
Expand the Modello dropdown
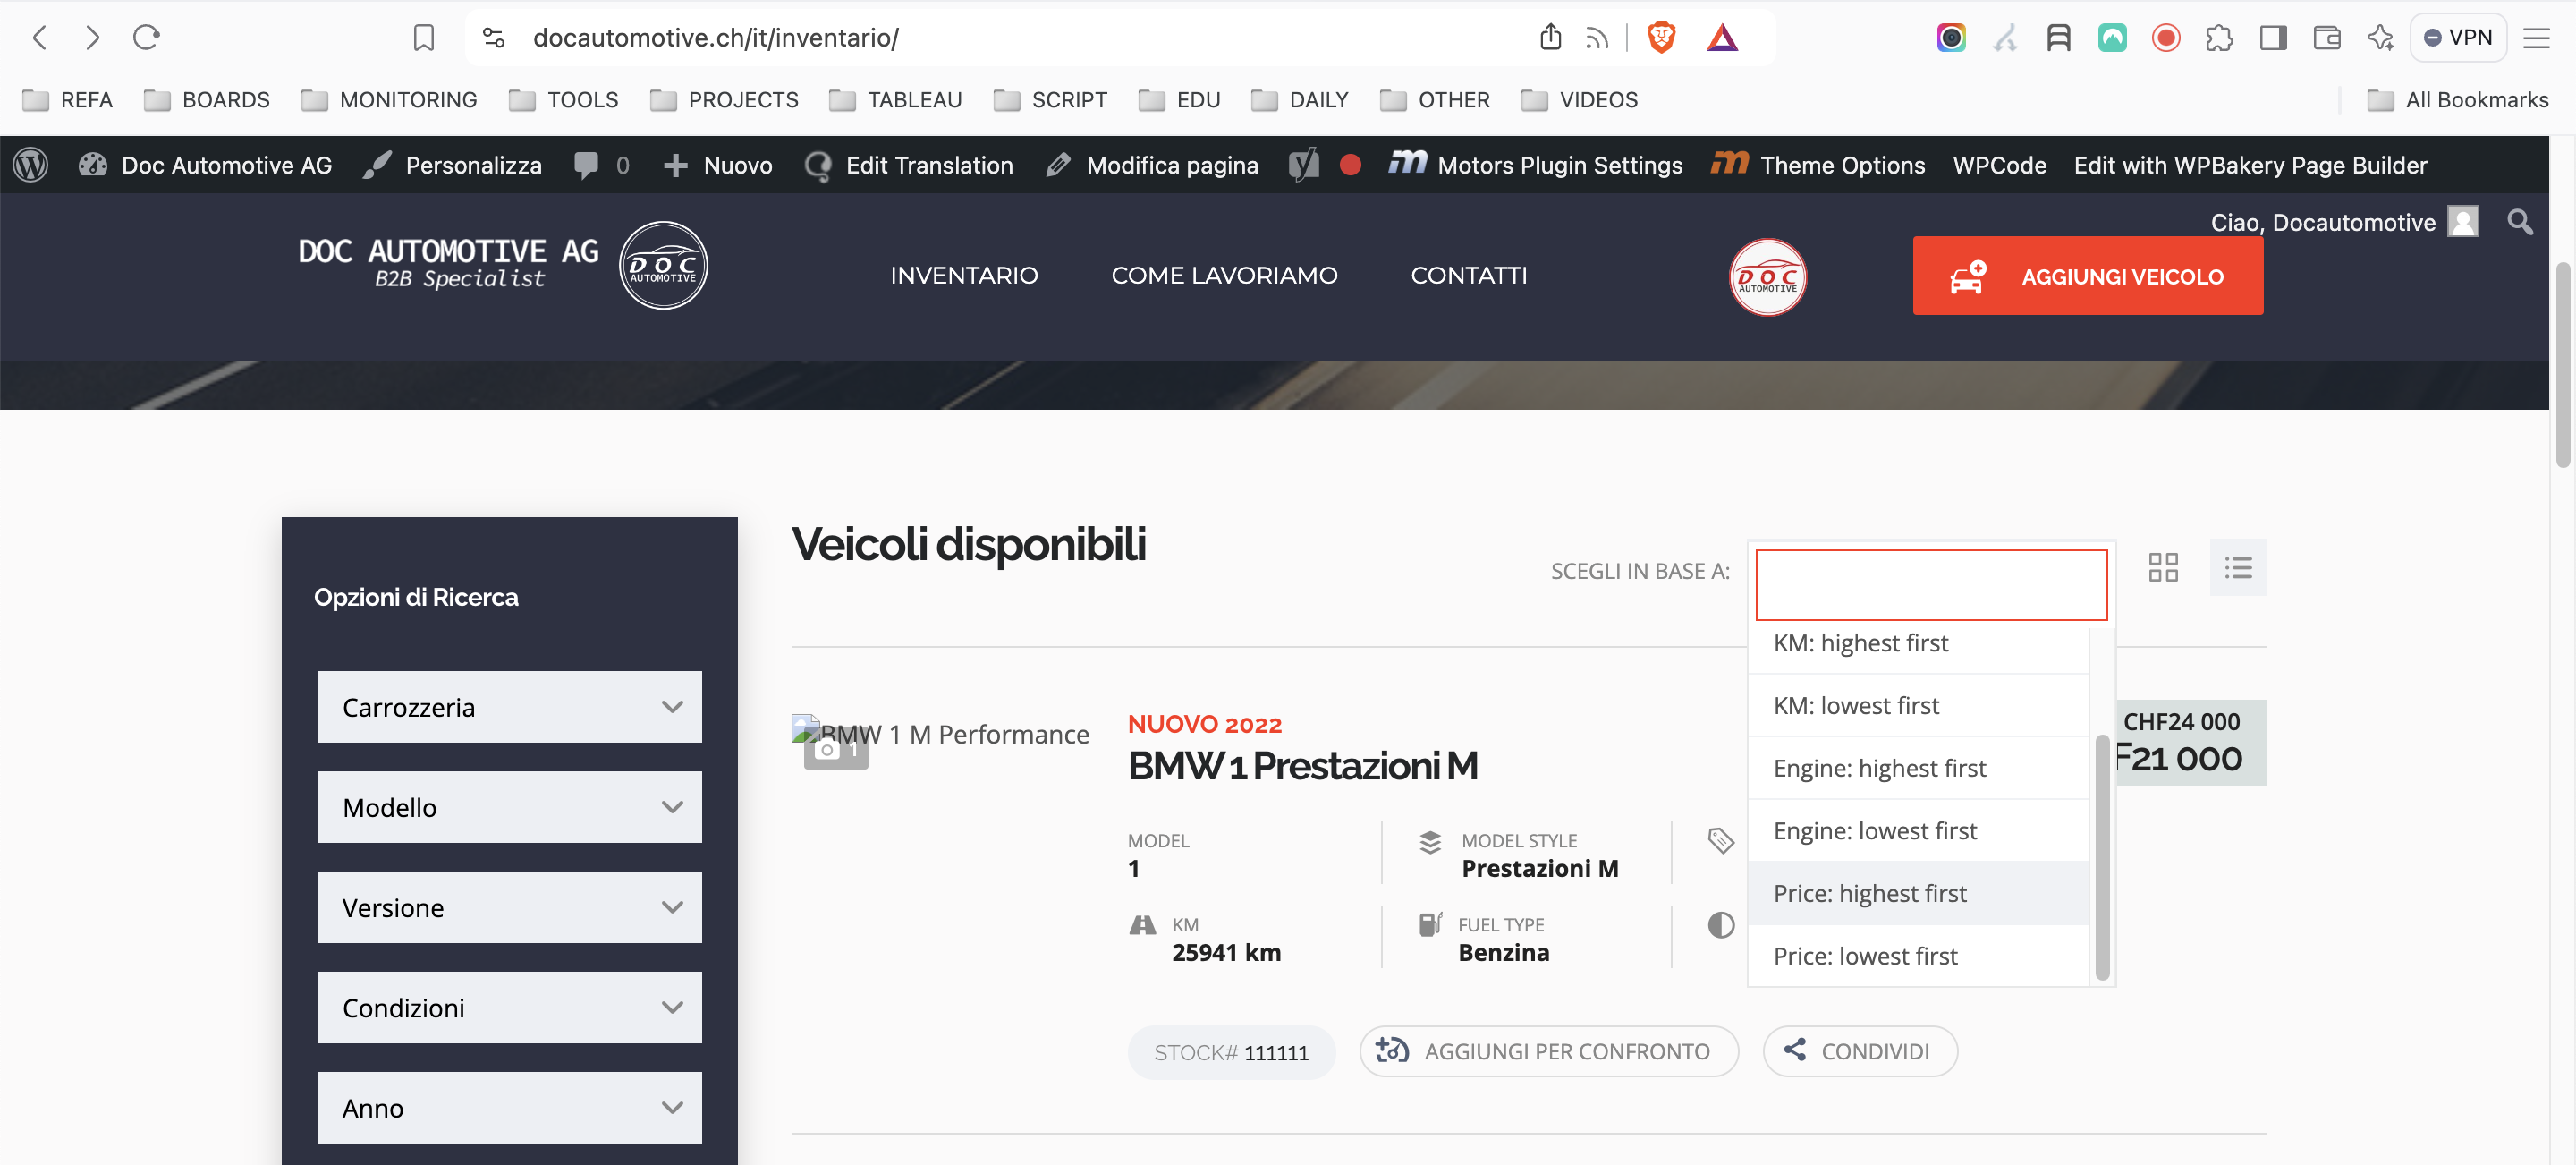click(x=509, y=807)
